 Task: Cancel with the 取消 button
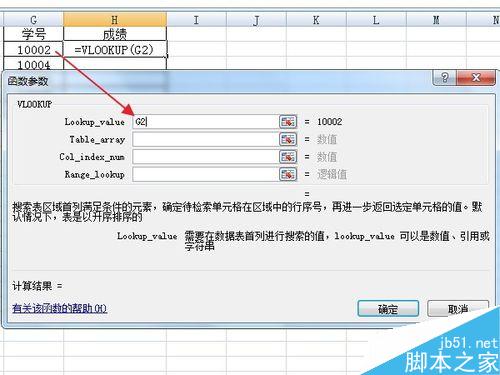tap(458, 309)
